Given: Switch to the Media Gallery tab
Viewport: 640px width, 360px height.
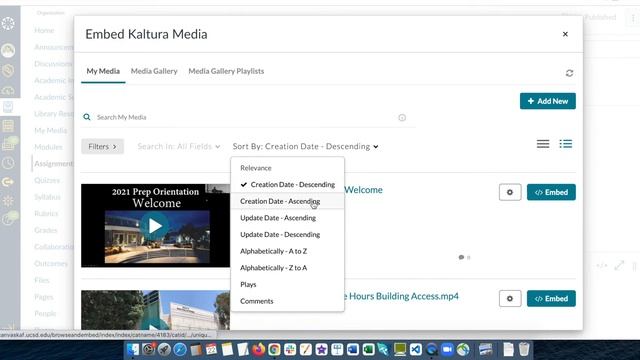Looking at the screenshot, I should 154,71.
